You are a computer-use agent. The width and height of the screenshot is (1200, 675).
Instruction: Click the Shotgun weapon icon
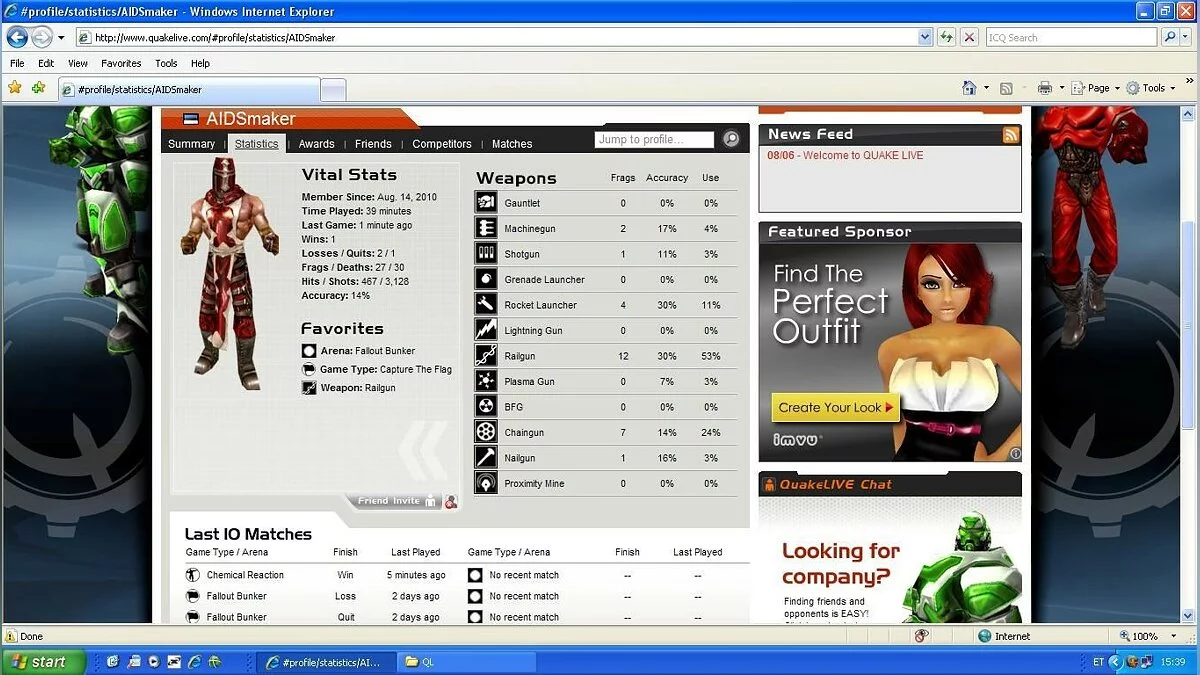click(486, 254)
